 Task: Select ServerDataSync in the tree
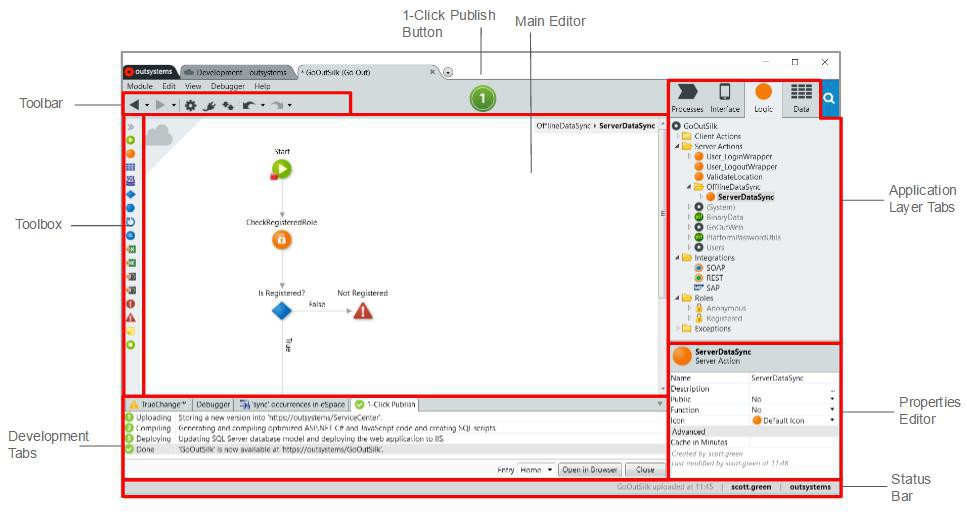coord(746,197)
